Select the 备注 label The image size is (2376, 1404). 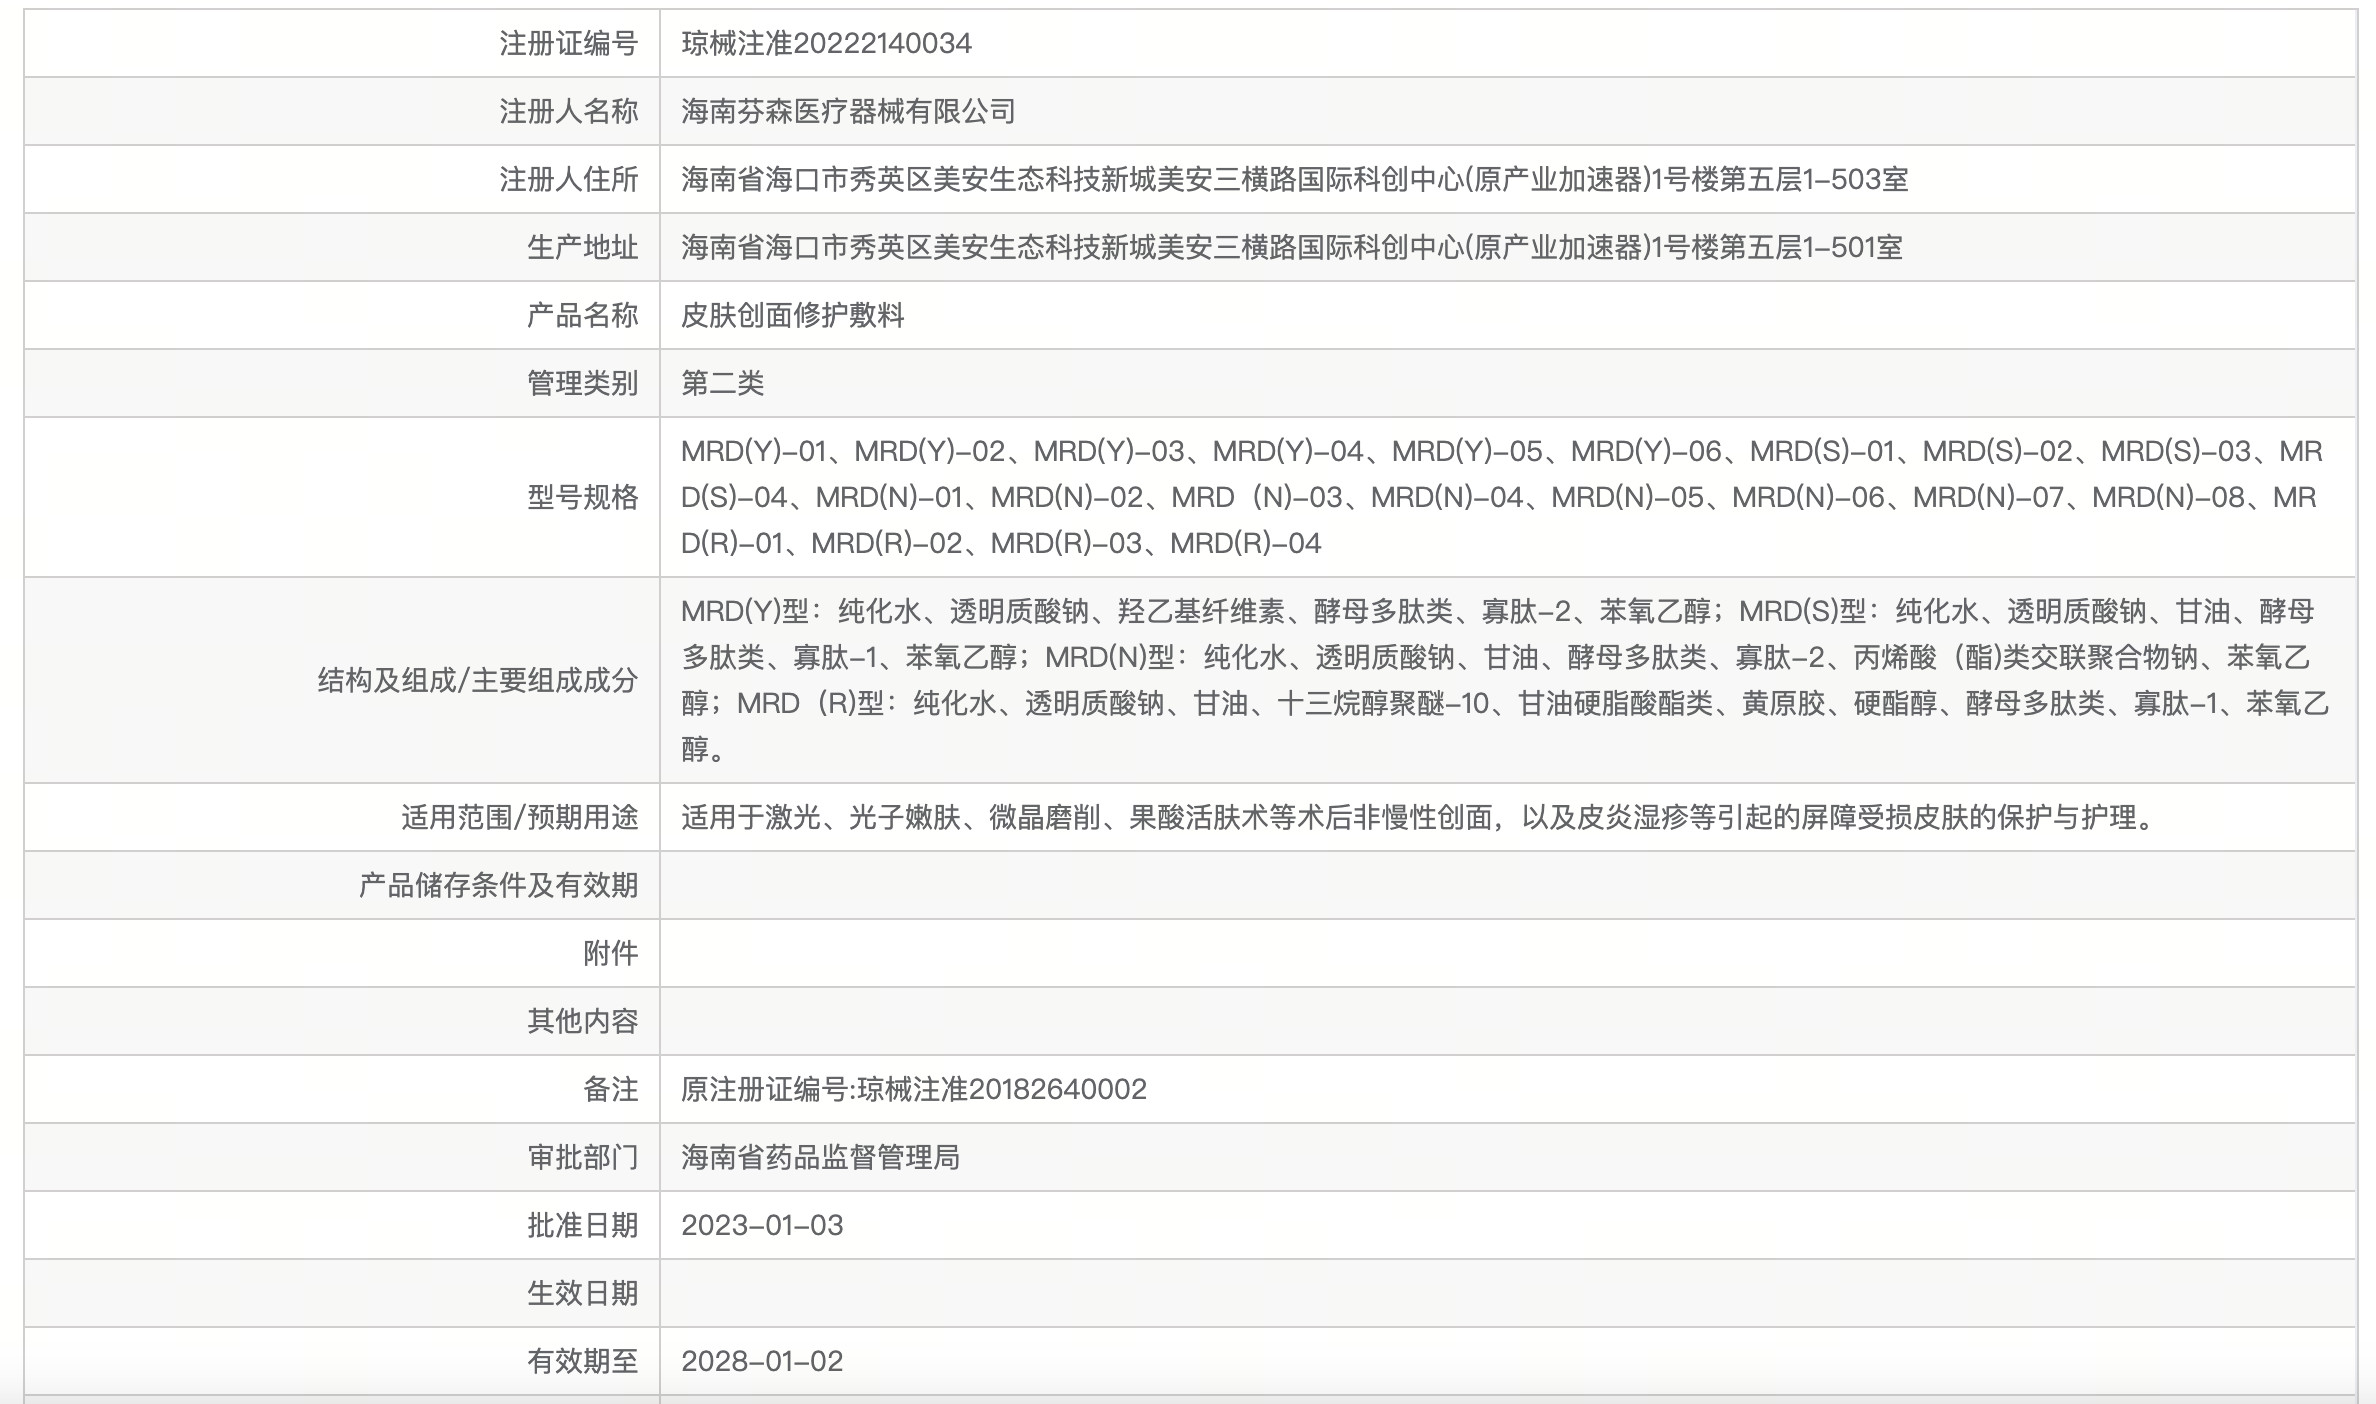pyautogui.click(x=610, y=1089)
